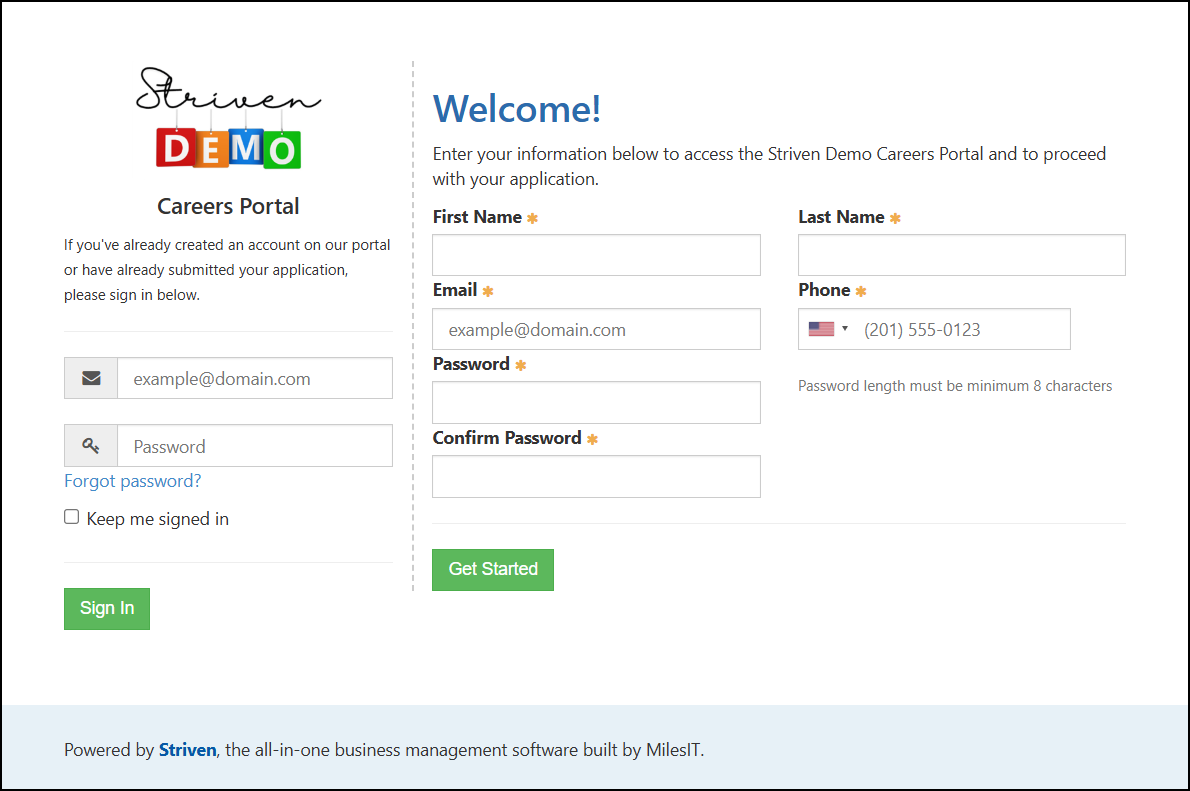Viewport: 1190px width, 791px height.
Task: Click into the Last Name field
Action: (x=962, y=255)
